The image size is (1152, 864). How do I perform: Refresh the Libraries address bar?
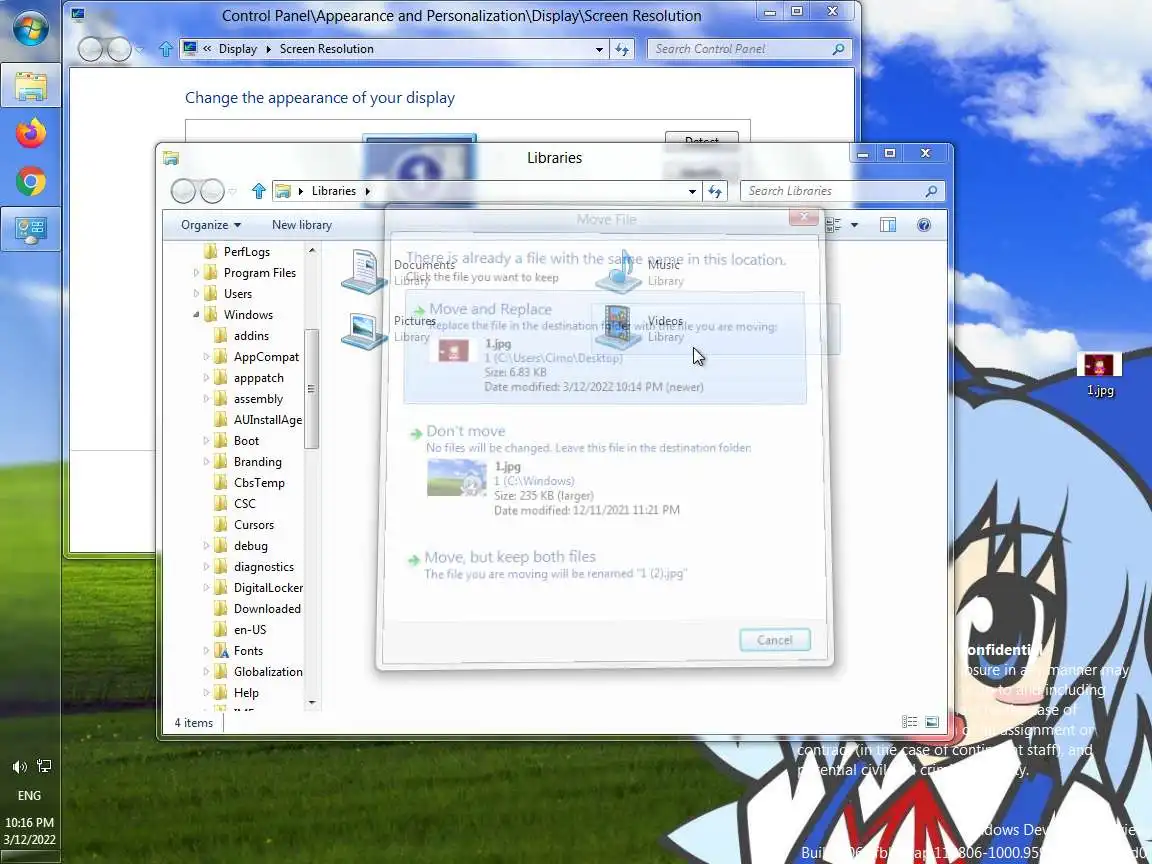(715, 191)
